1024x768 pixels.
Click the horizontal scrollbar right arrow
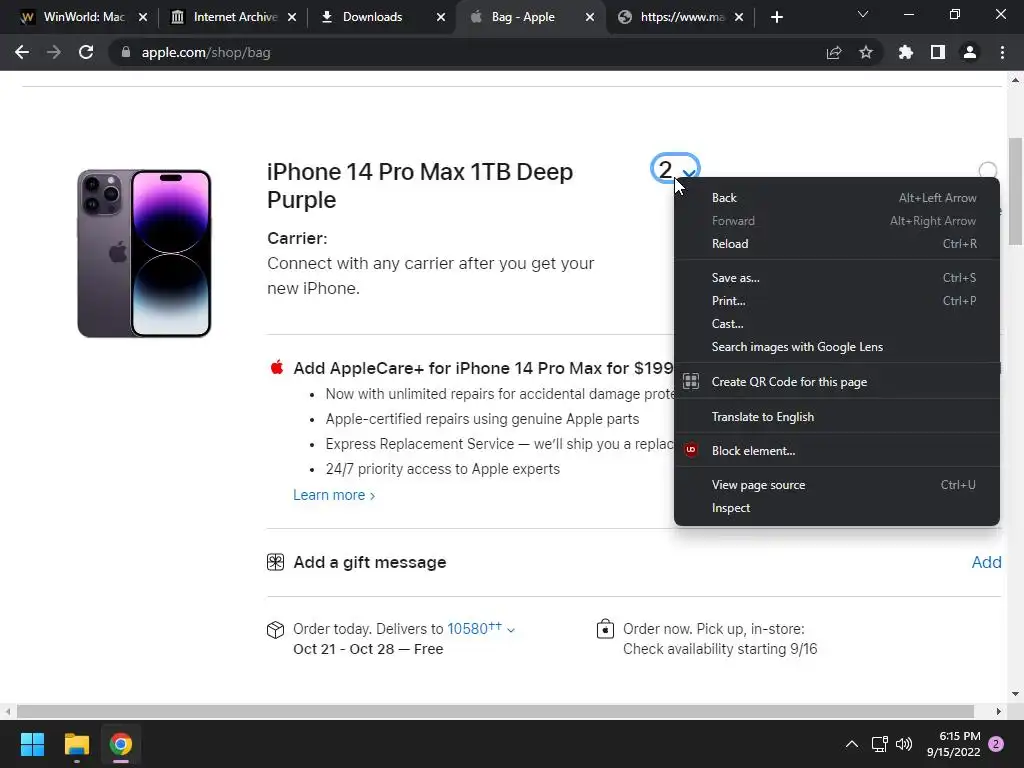[x=999, y=711]
